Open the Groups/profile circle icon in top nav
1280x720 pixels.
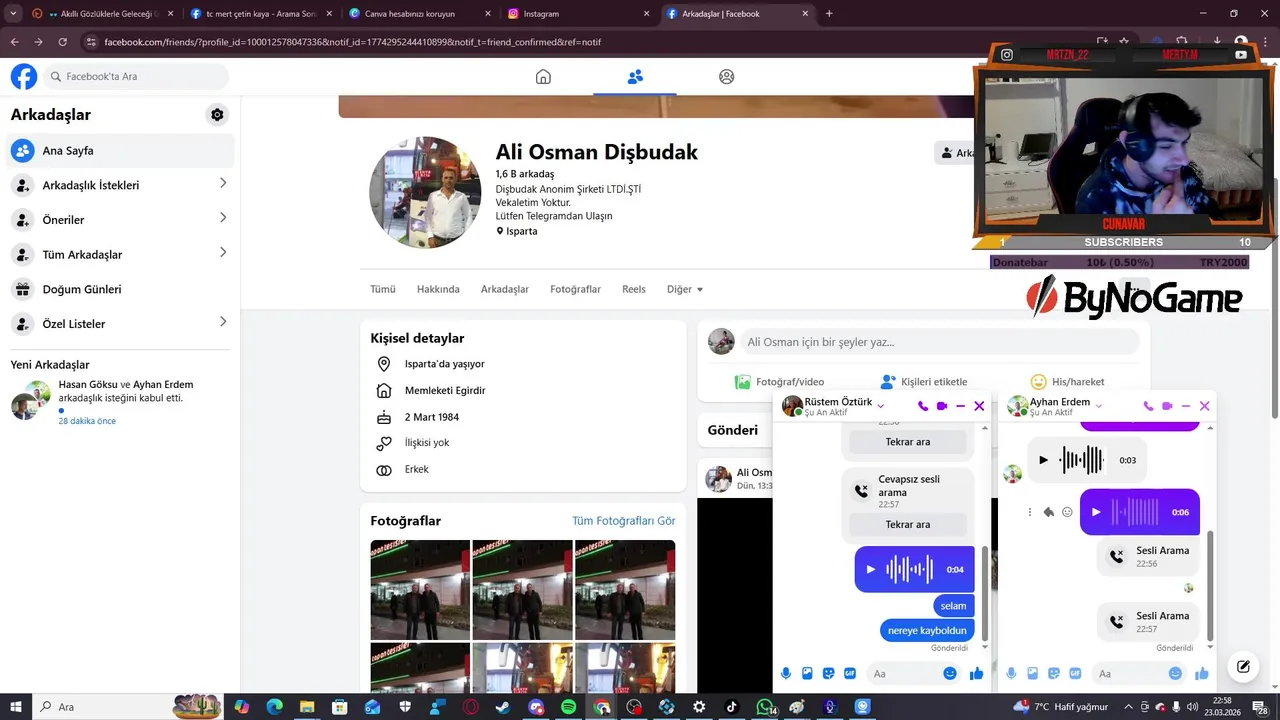(x=727, y=77)
